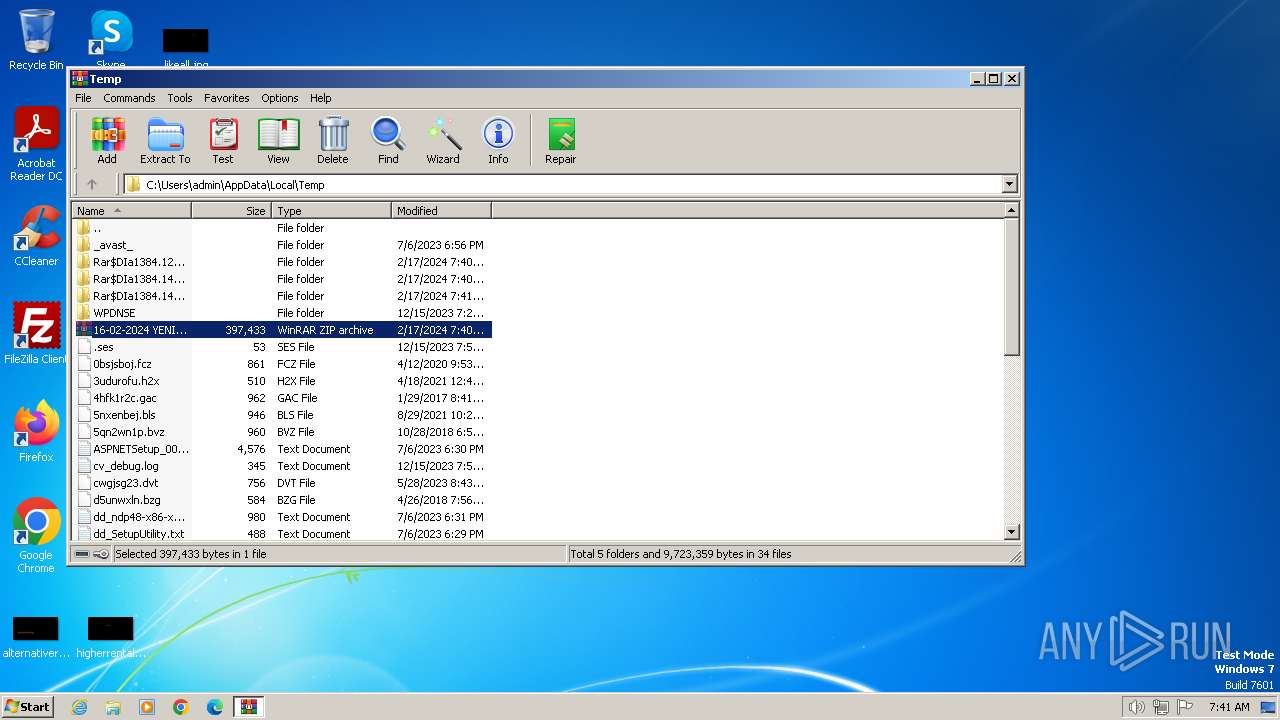Screen dimensions: 1280x720
Task: Open the Find tool
Action: click(388, 140)
